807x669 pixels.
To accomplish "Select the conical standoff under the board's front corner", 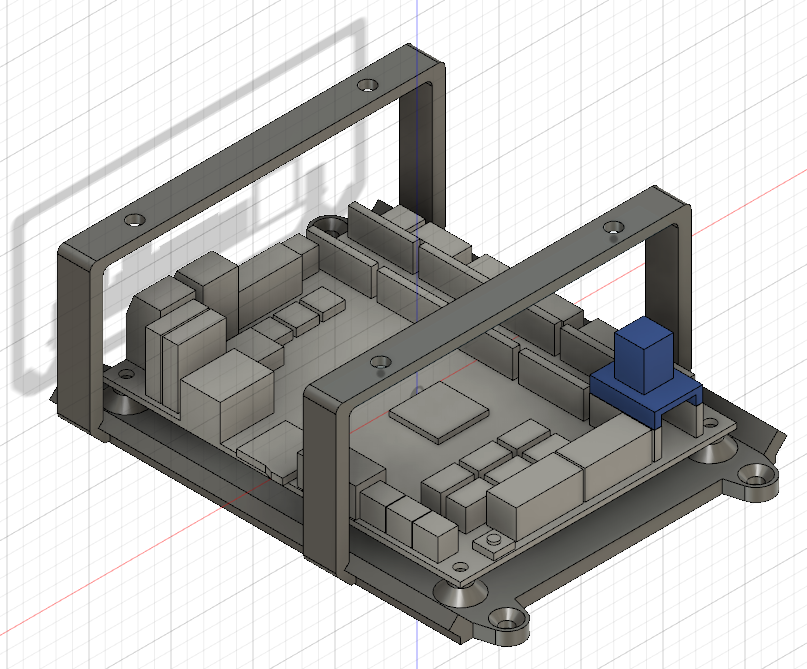I will click(460, 593).
